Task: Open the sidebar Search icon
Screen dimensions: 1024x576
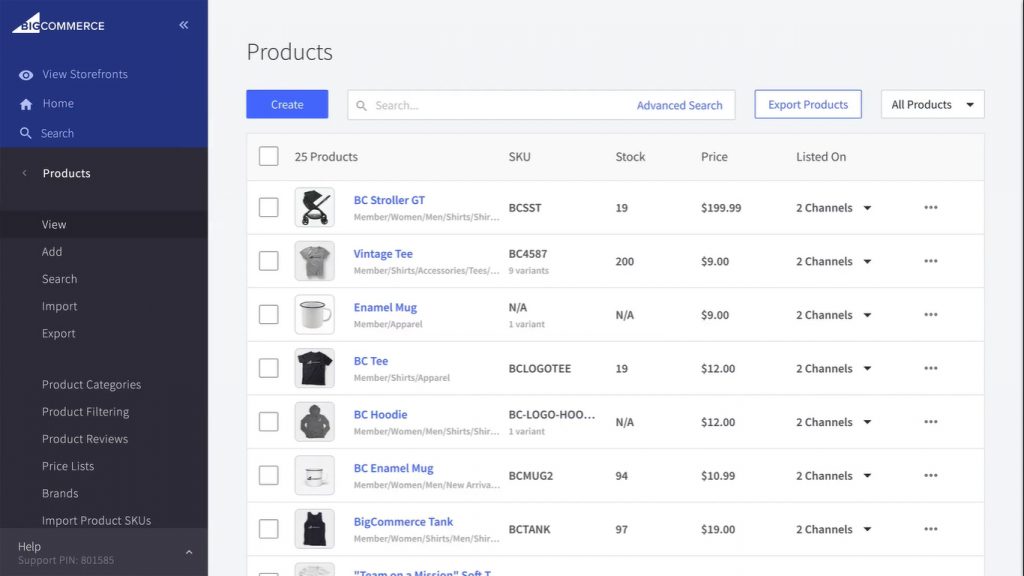Action: click(23, 132)
